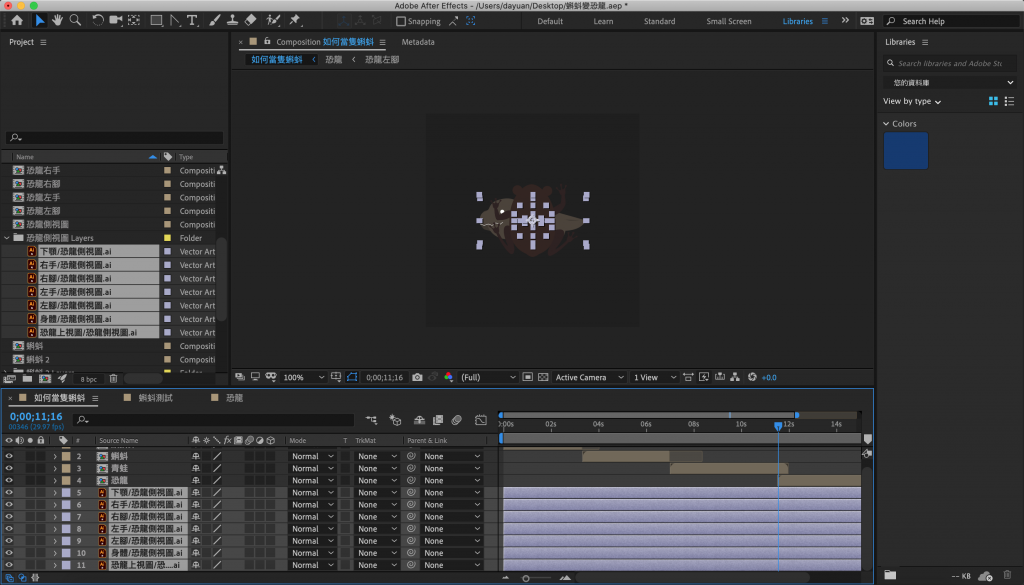
Task: Click the Show Channel color icon
Action: click(x=449, y=377)
